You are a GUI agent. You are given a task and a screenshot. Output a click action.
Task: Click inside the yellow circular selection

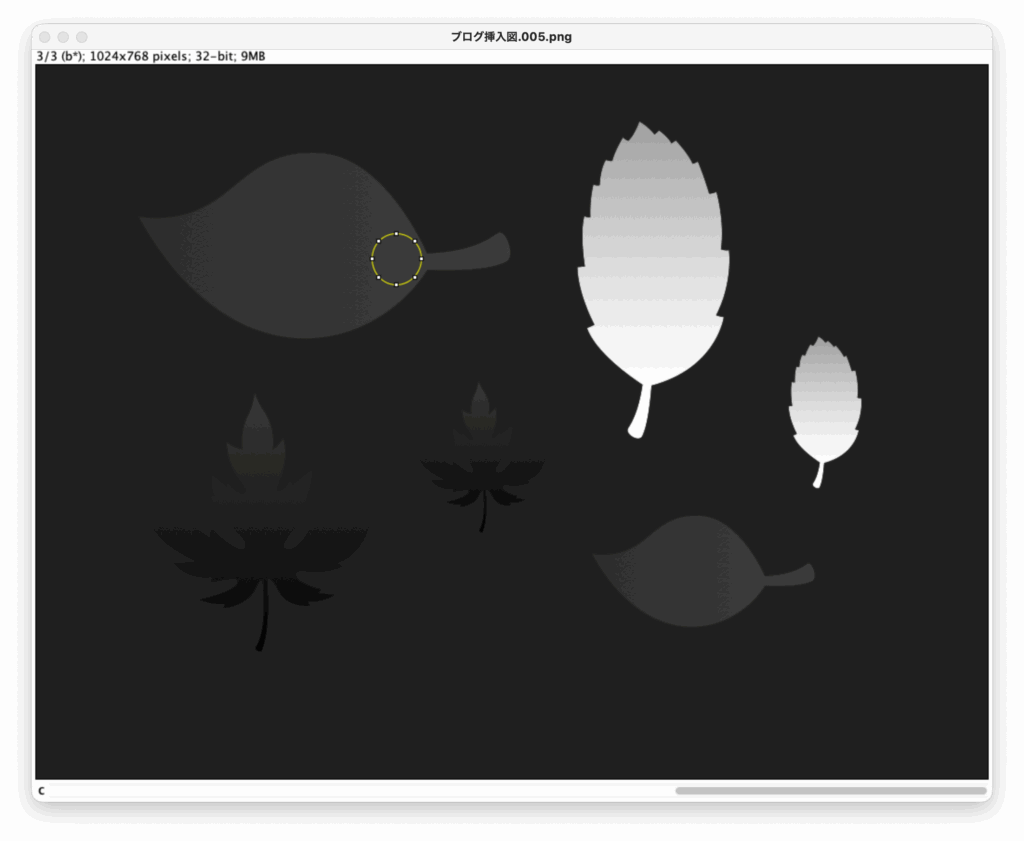click(397, 260)
